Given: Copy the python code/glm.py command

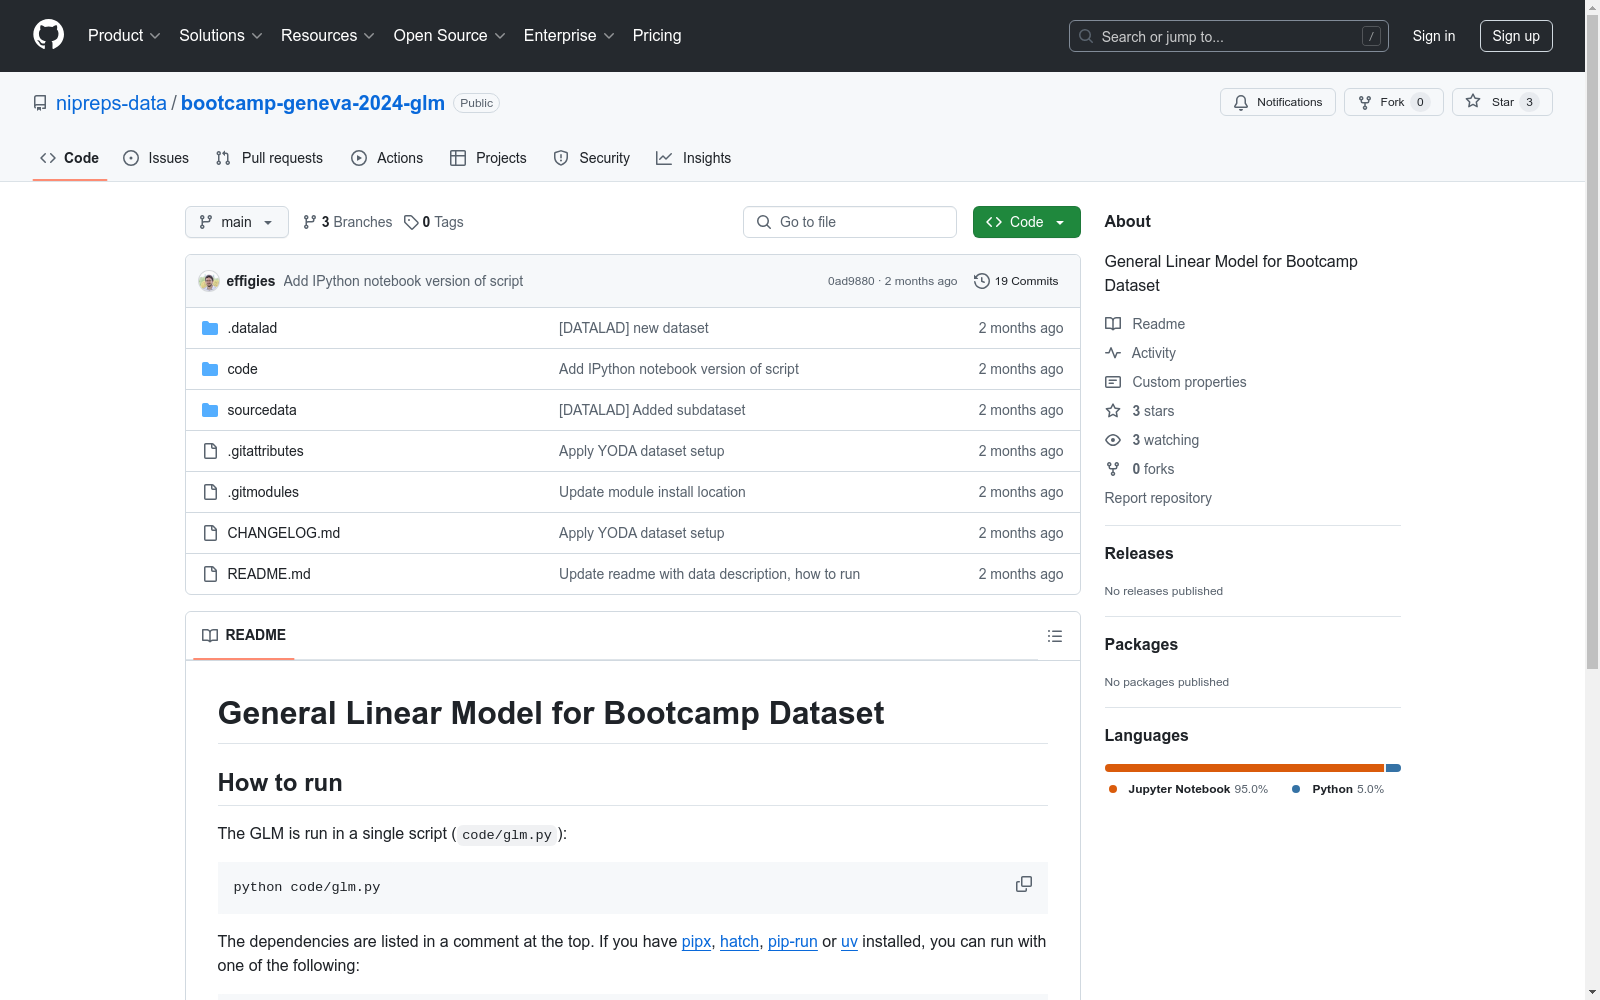Looking at the screenshot, I should tap(1024, 885).
